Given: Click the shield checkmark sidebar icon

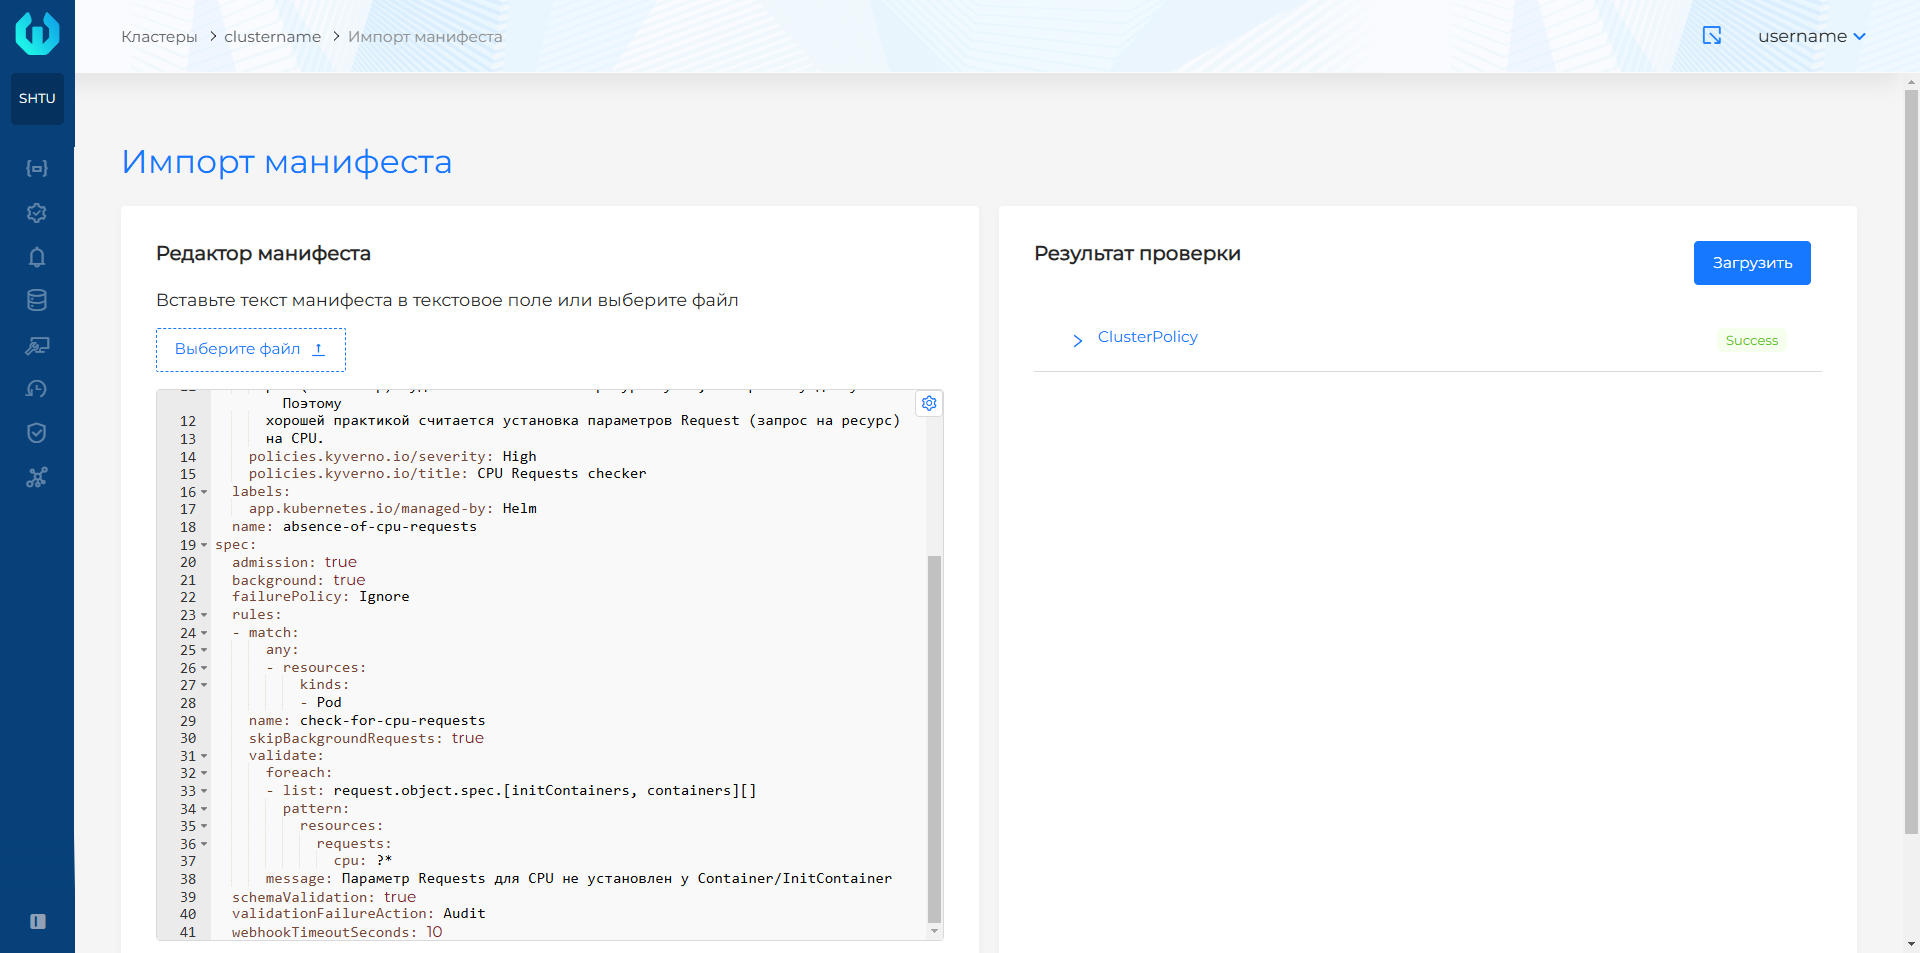Looking at the screenshot, I should [37, 433].
